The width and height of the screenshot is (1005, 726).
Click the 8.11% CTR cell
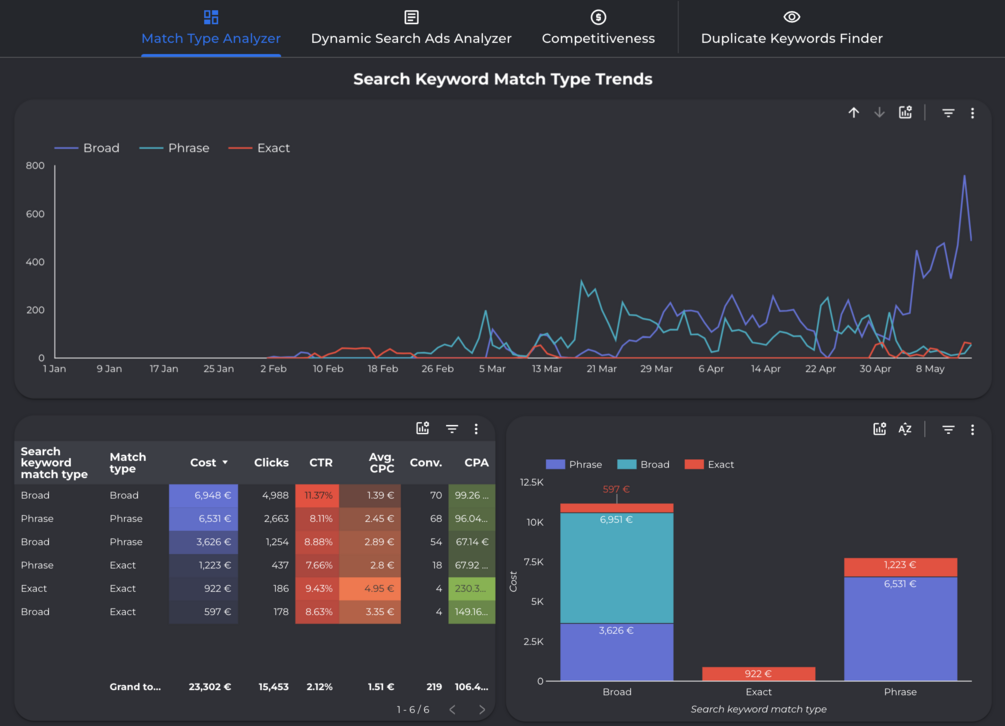point(317,518)
